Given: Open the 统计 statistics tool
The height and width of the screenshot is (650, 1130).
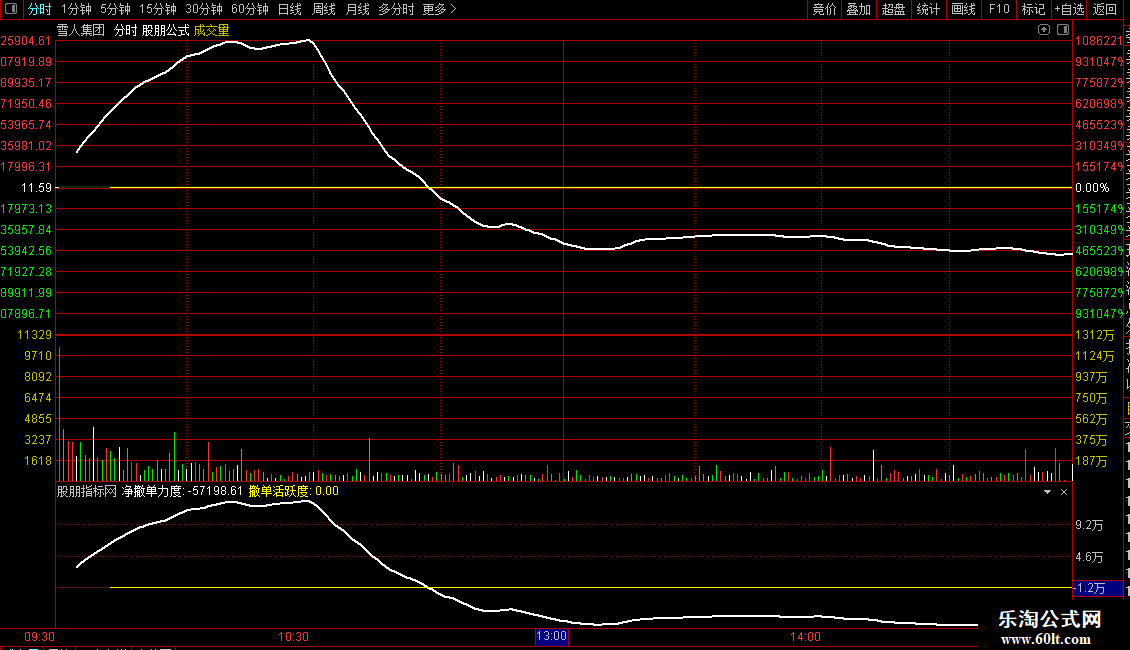Looking at the screenshot, I should point(927,9).
